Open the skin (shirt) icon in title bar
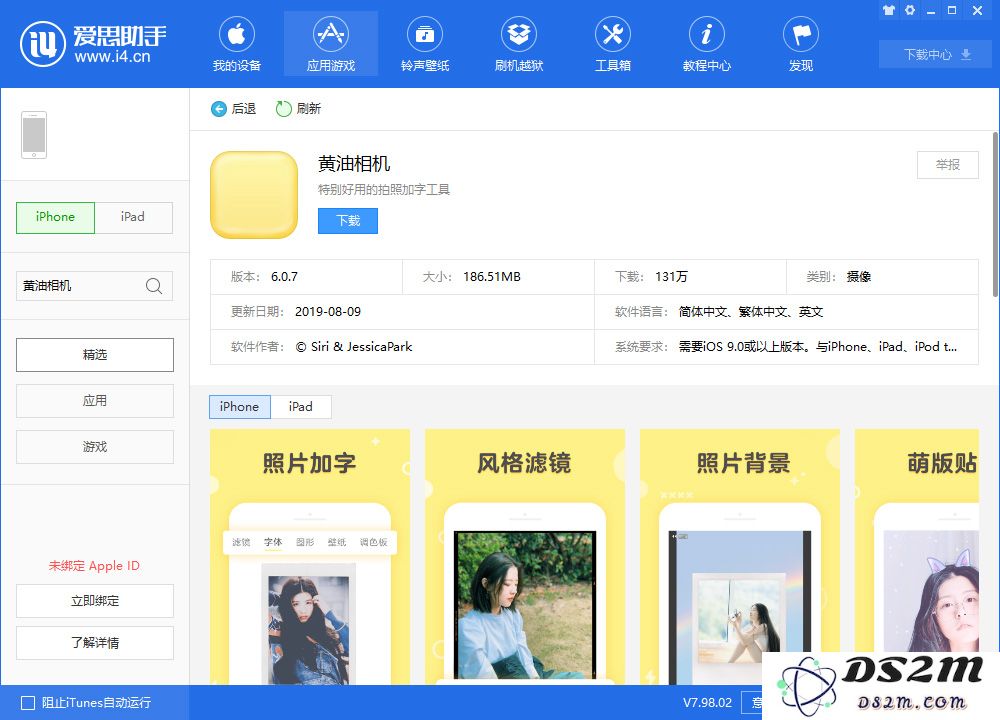 [x=888, y=10]
